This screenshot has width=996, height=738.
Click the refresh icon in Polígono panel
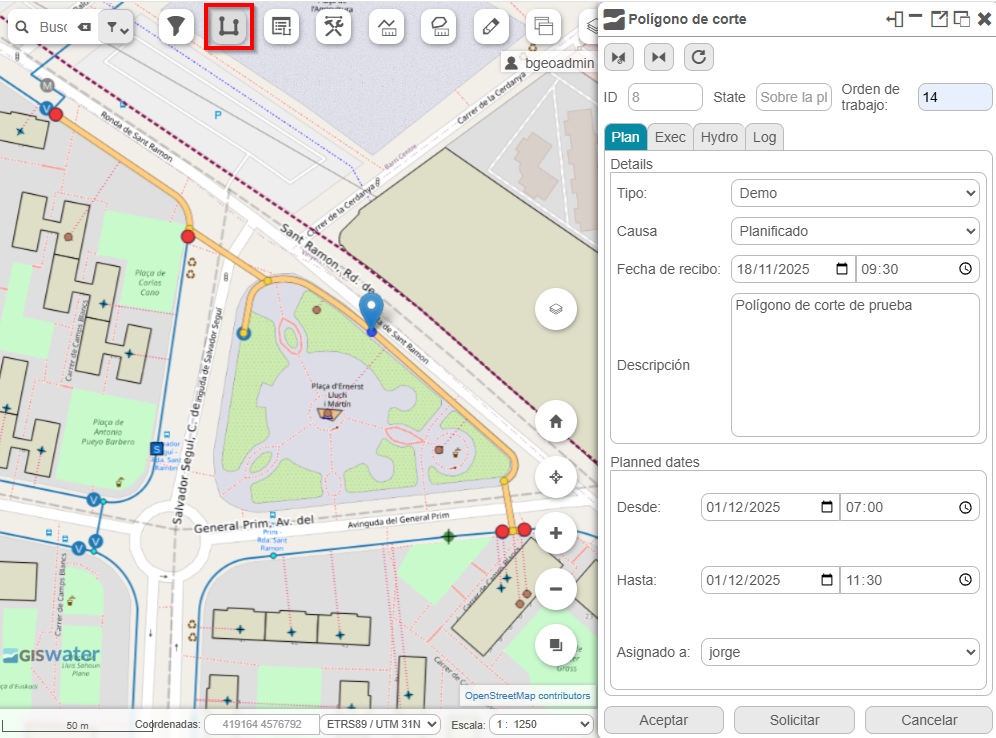(x=699, y=57)
